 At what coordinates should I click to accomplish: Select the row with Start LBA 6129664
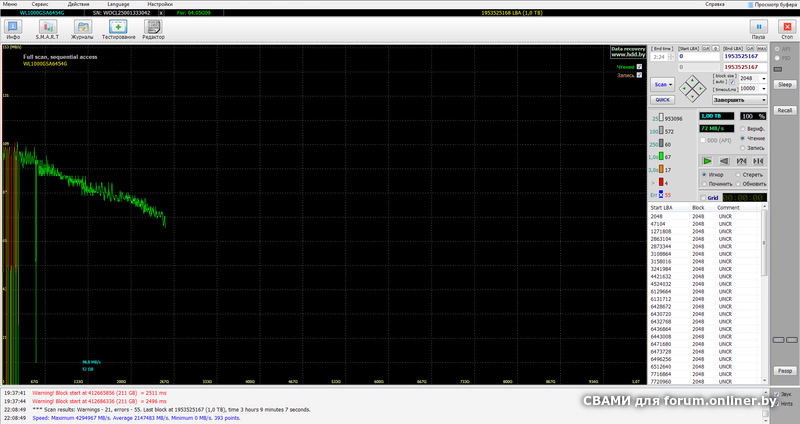tap(705, 291)
